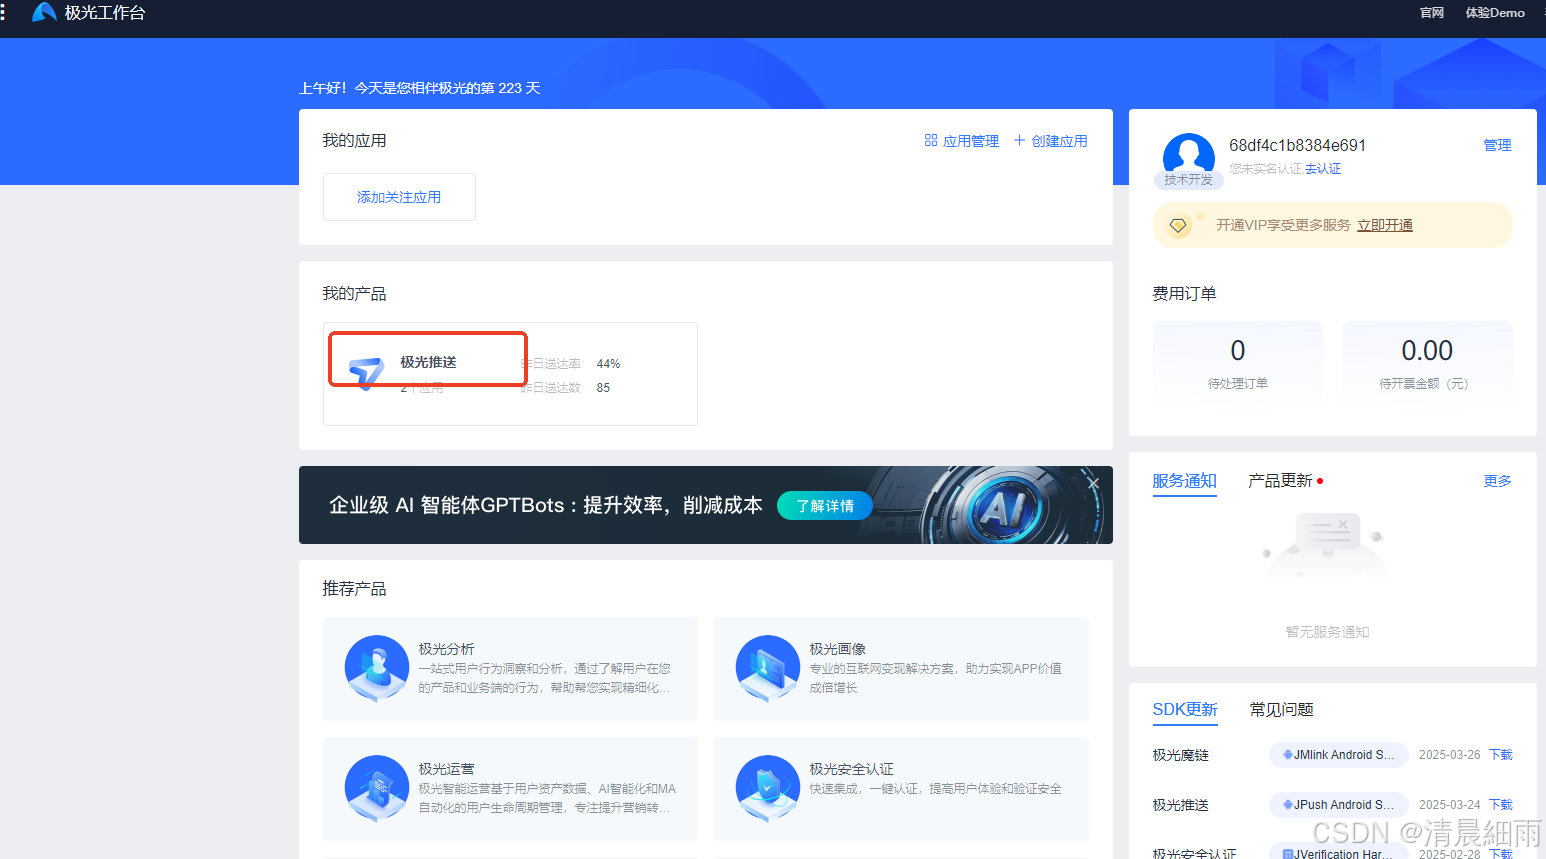Click the 添加关注应用 button
Screen dimensions: 1546x859
(399, 197)
